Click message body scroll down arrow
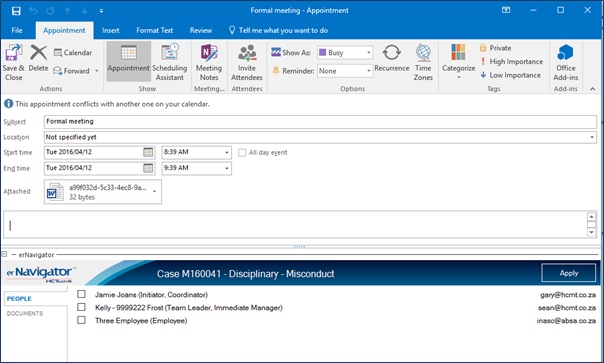This screenshot has width=604, height=363. coord(591,232)
